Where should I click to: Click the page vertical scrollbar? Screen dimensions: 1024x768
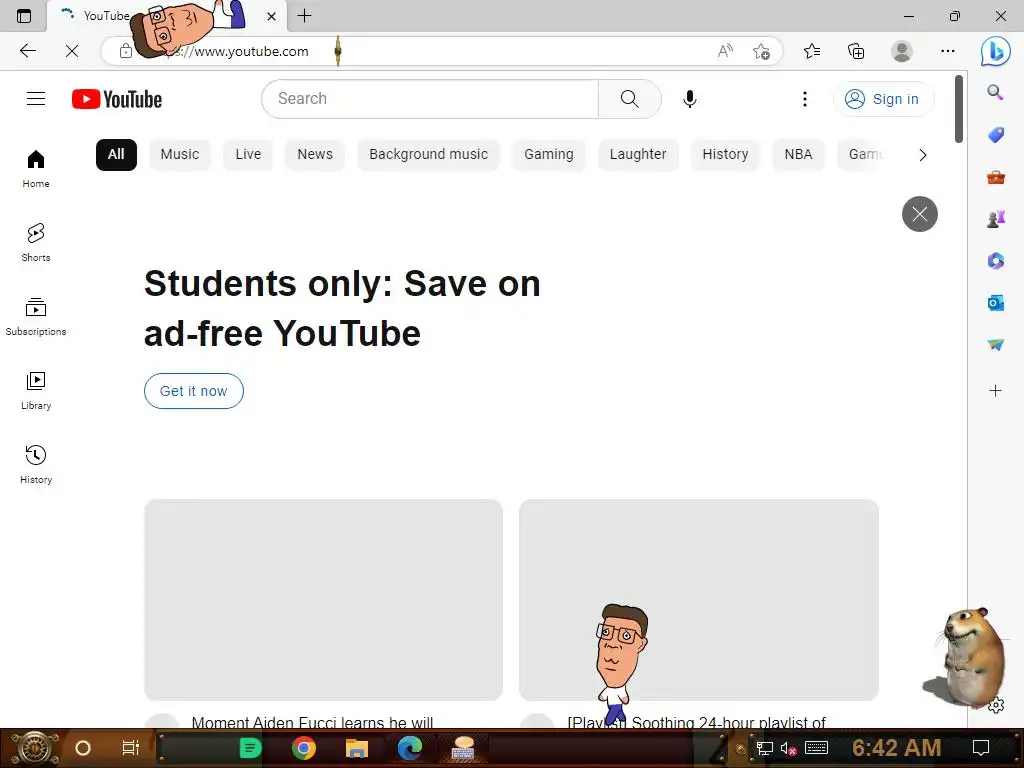click(958, 109)
